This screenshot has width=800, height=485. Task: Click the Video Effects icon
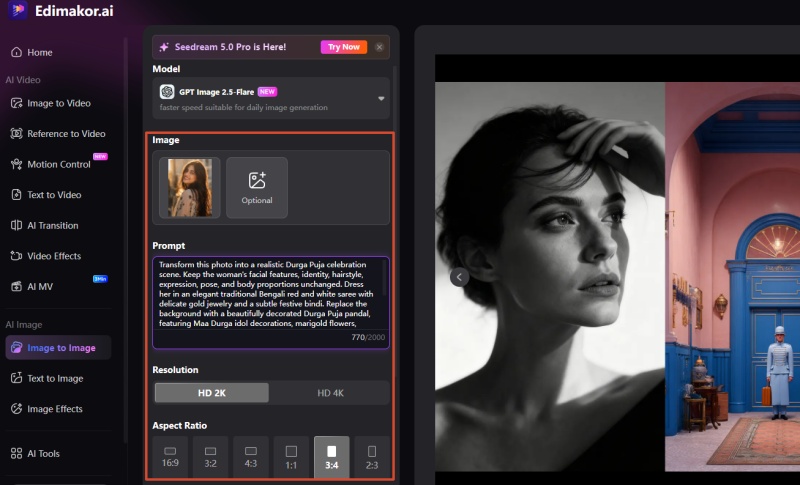tap(16, 256)
